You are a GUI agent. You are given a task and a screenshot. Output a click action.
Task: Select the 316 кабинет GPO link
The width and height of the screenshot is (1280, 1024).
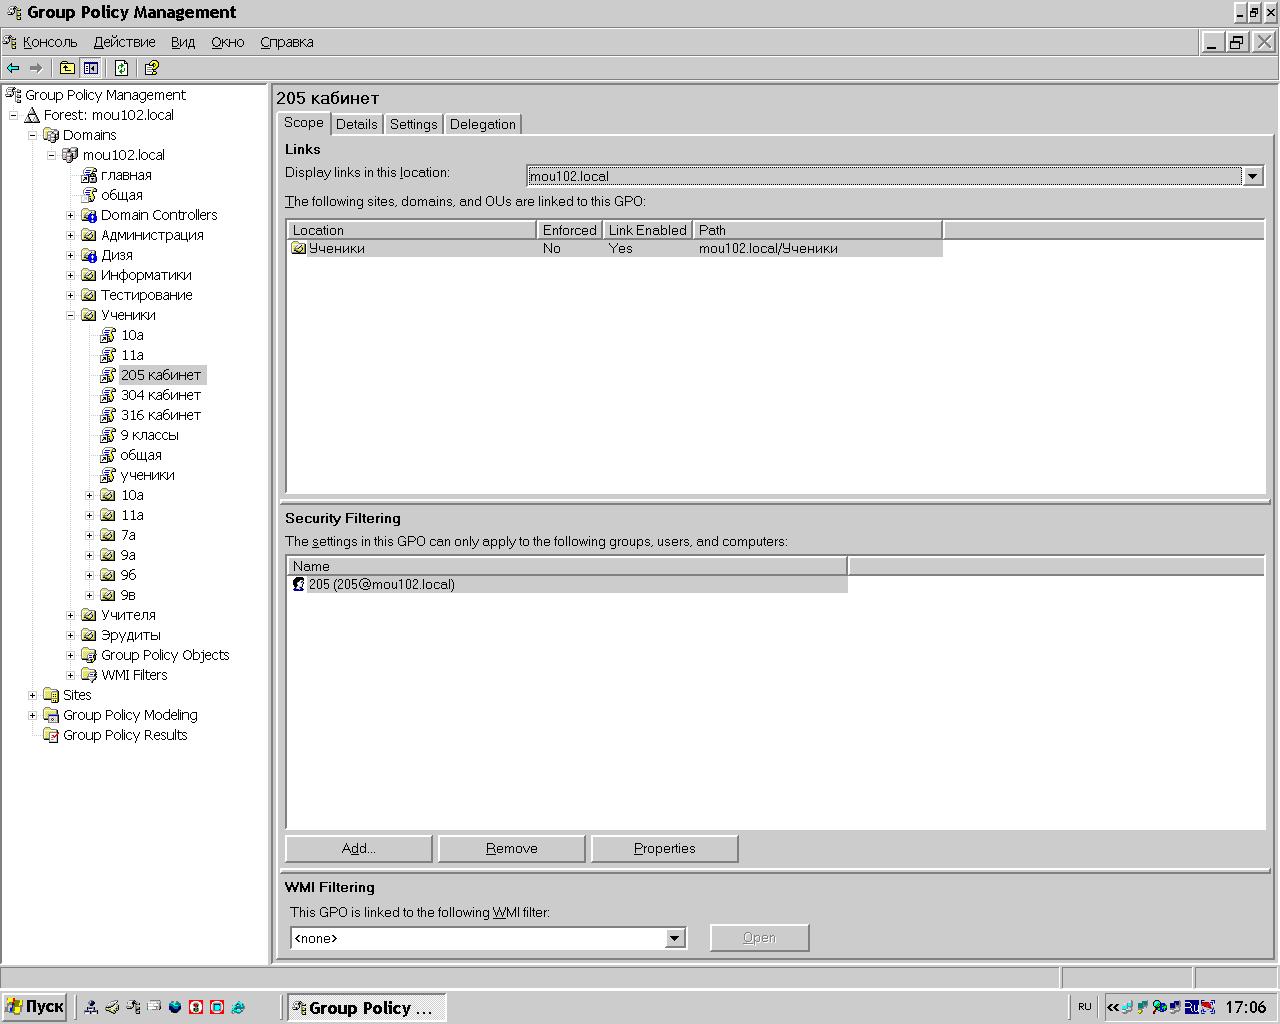161,415
